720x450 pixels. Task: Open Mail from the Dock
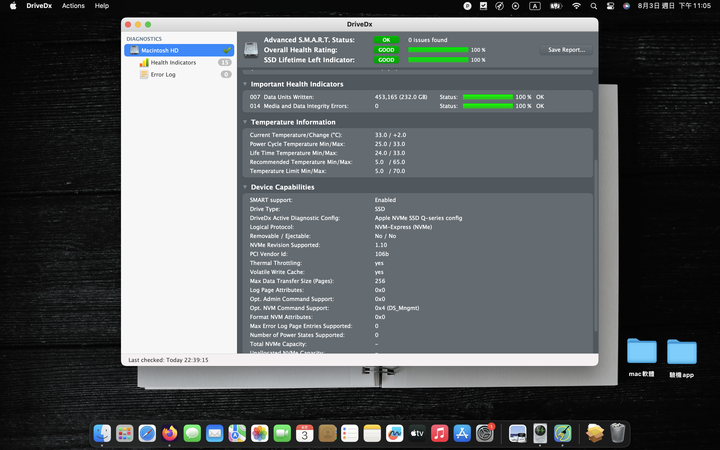coord(214,433)
